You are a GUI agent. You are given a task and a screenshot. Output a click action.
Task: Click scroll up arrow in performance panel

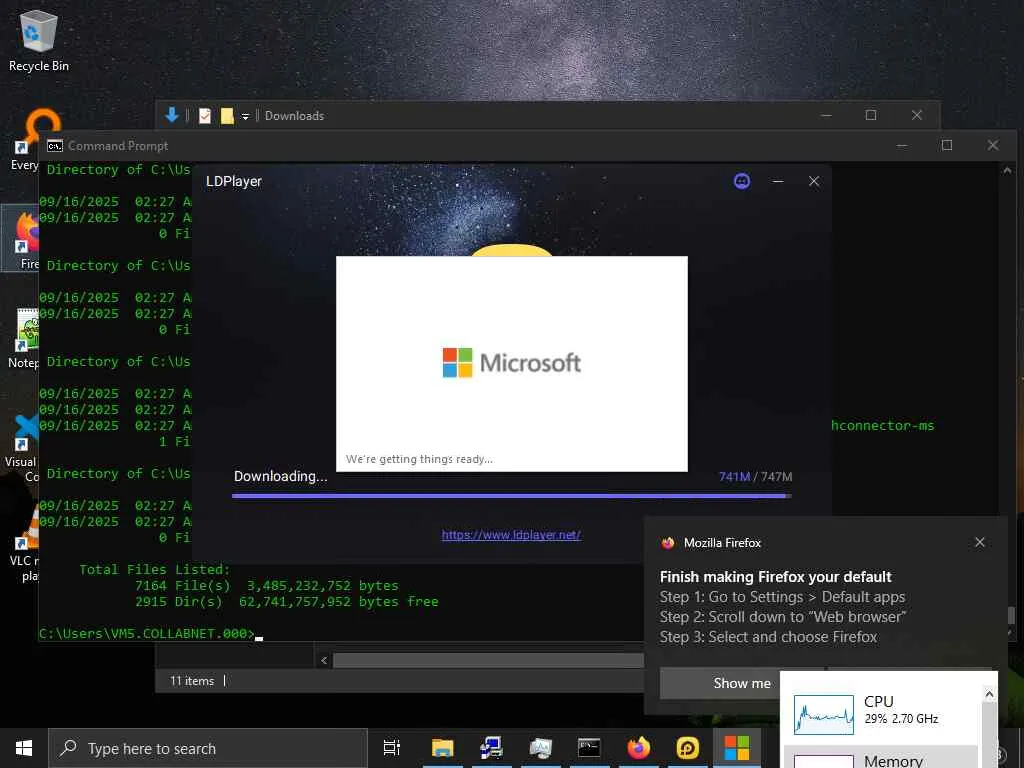click(989, 694)
